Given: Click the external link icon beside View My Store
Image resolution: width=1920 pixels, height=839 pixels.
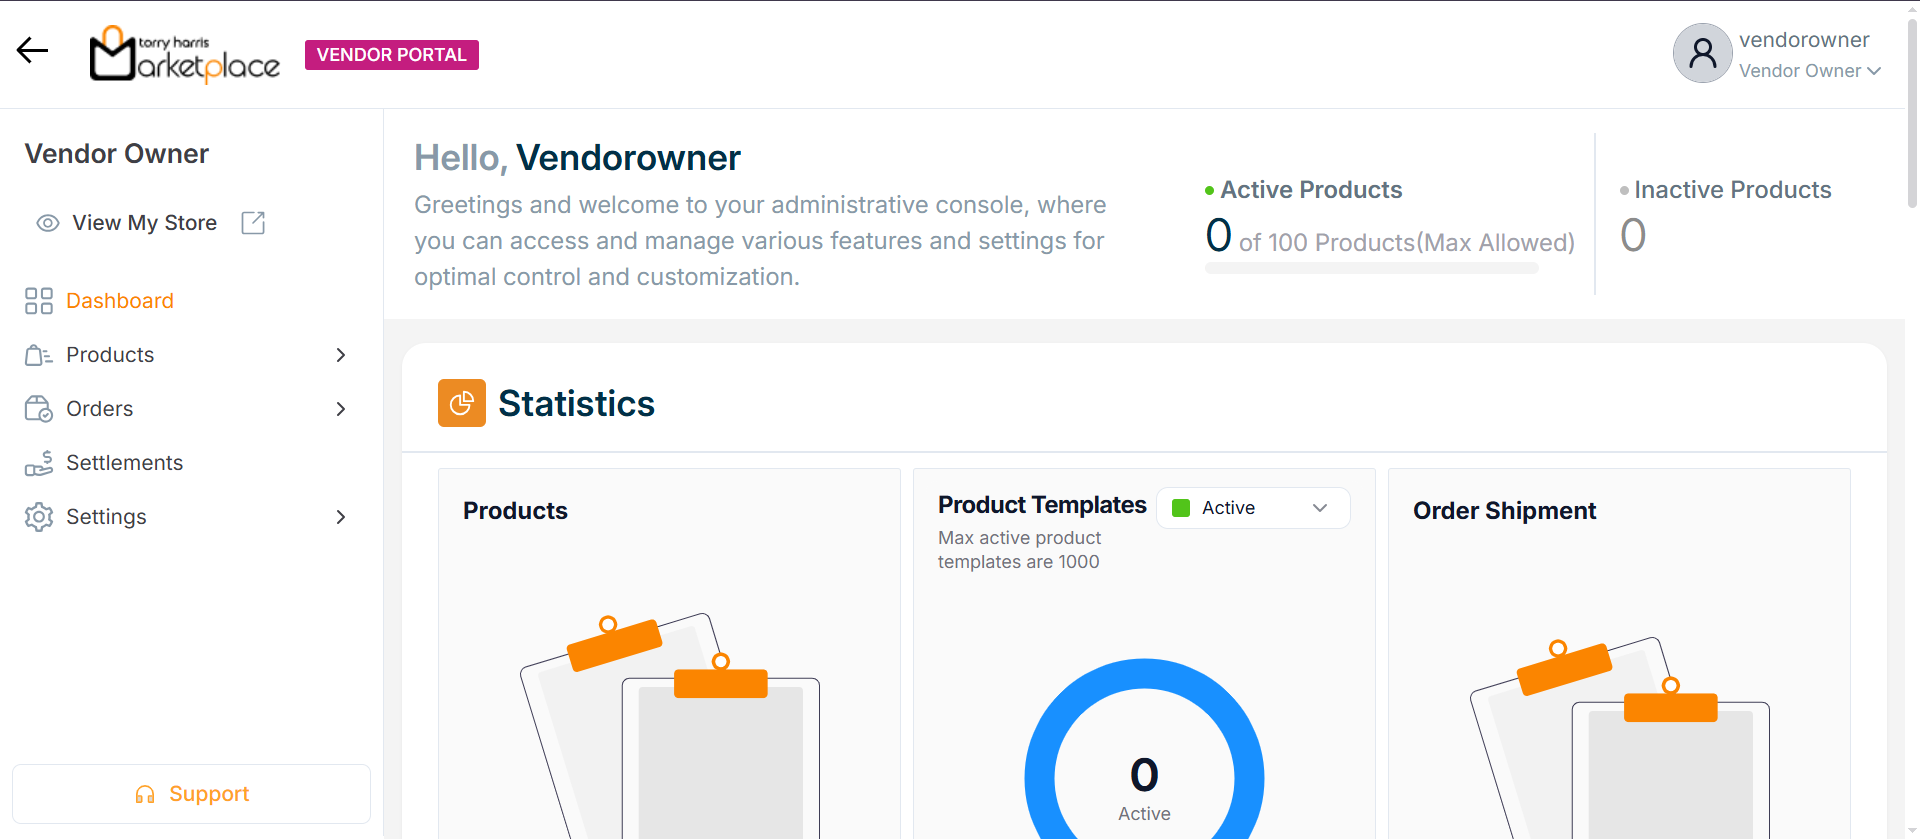Looking at the screenshot, I should [253, 223].
